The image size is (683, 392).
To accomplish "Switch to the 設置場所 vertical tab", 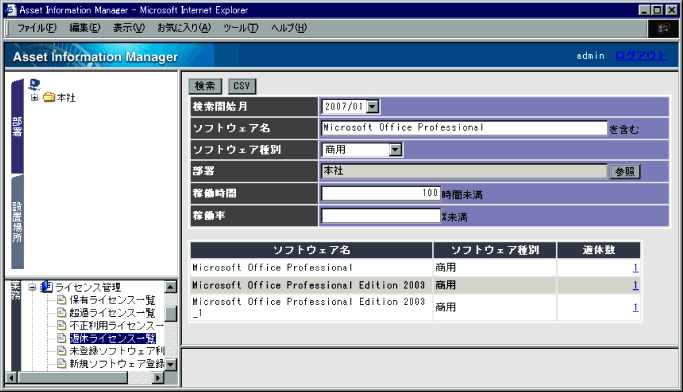I will 17,222.
